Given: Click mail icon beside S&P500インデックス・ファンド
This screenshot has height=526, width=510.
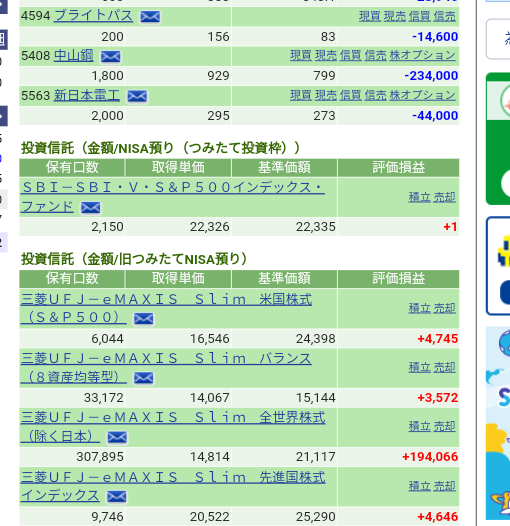Looking at the screenshot, I should [91, 208].
